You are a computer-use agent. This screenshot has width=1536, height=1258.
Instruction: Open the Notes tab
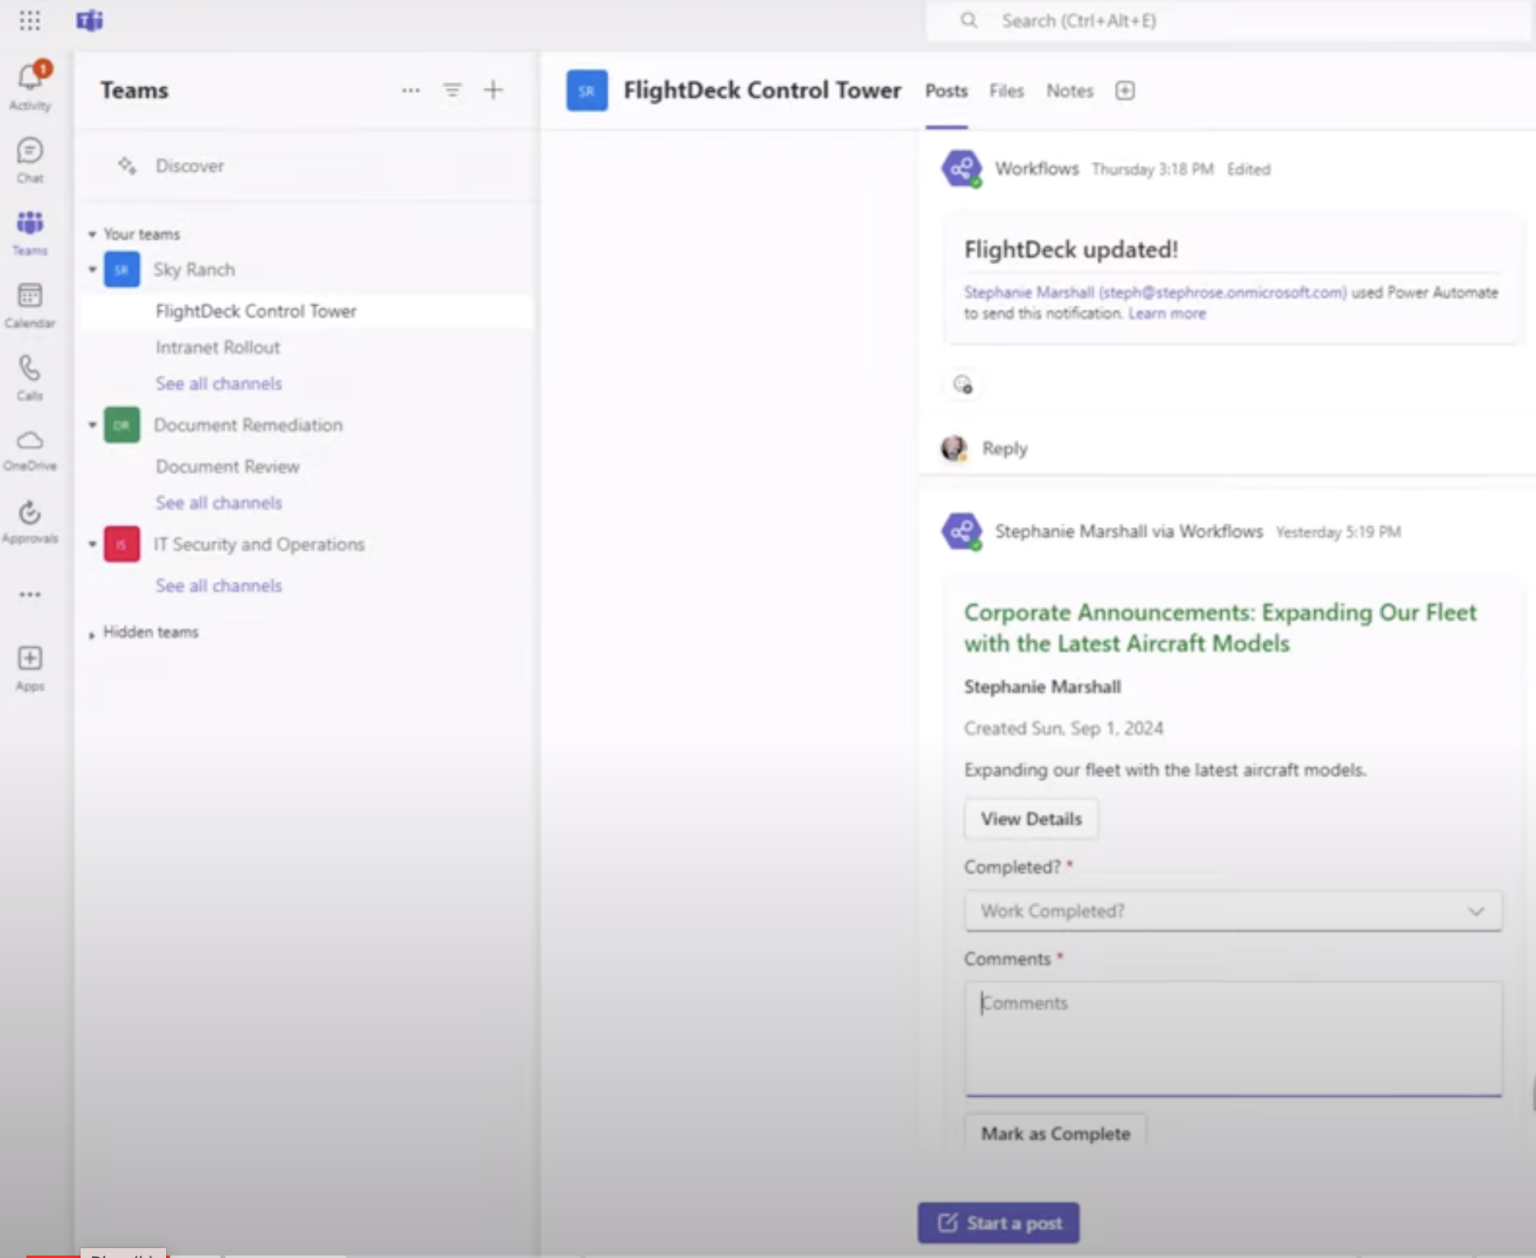pyautogui.click(x=1068, y=91)
